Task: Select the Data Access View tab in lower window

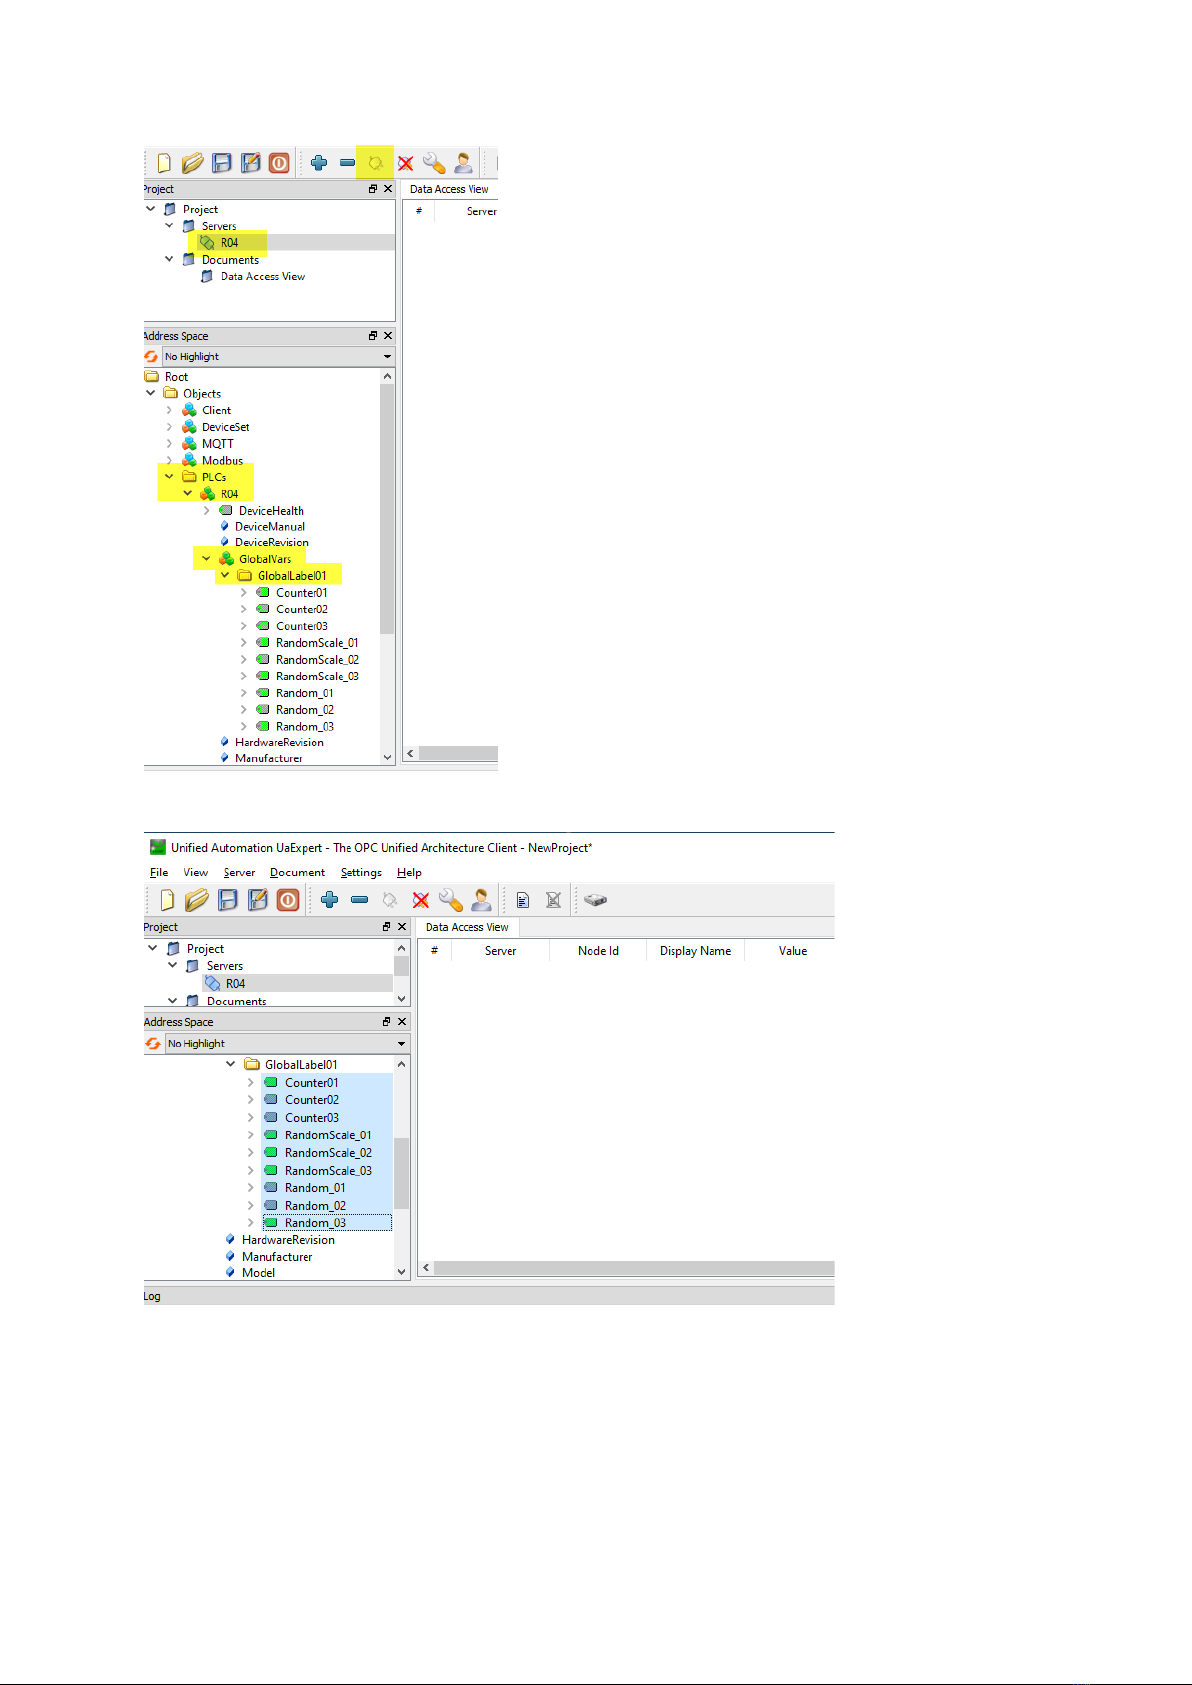Action: [x=467, y=927]
